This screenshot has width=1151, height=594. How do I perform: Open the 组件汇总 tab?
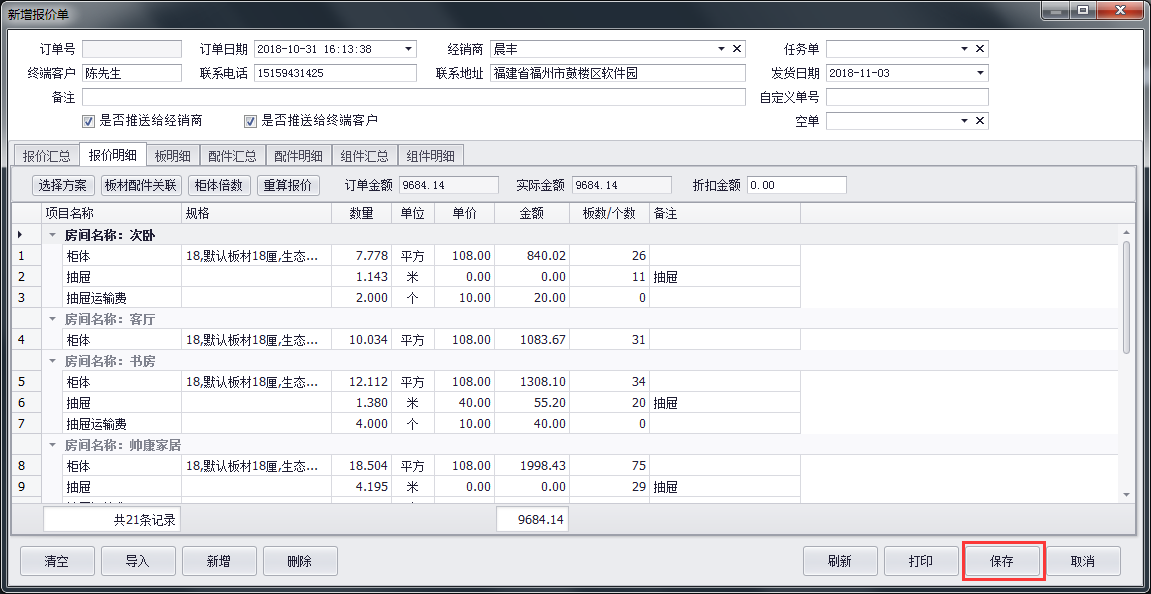(364, 156)
